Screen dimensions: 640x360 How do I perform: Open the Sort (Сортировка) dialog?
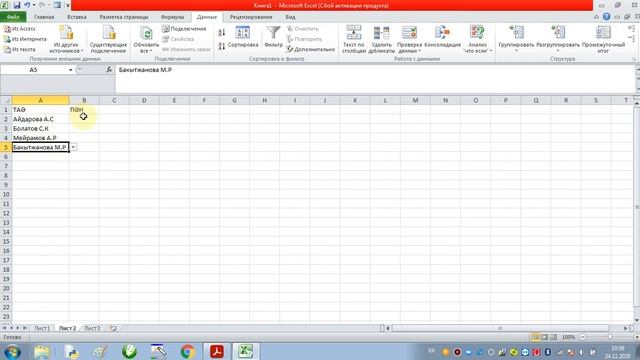[x=243, y=37]
